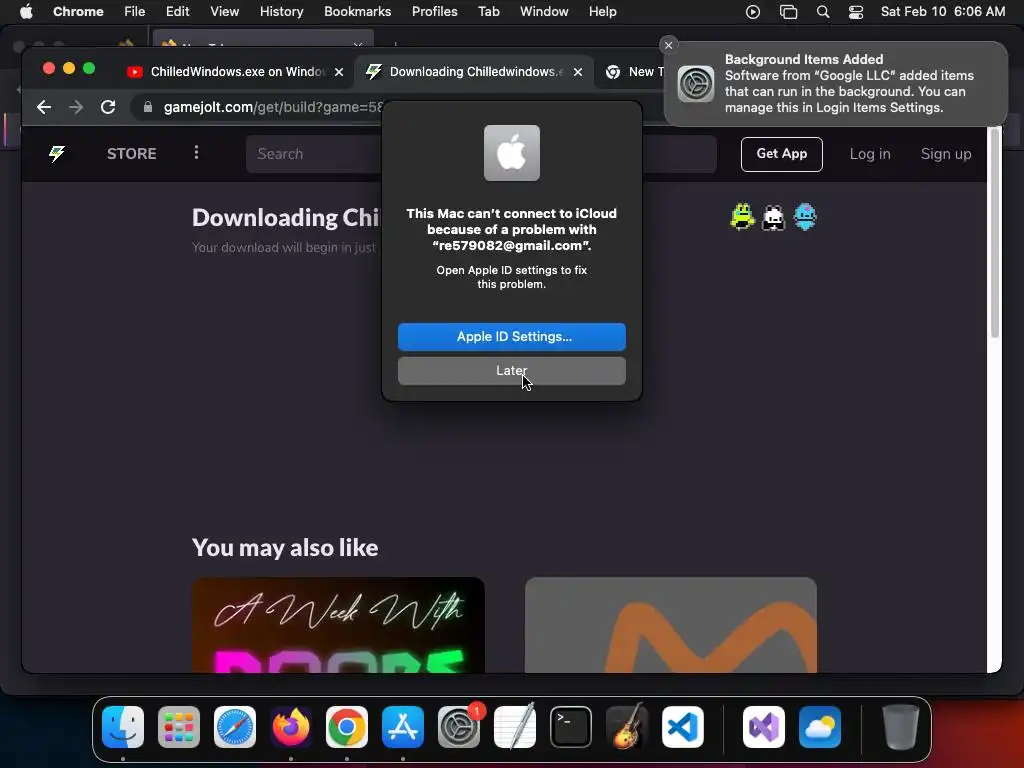
Task: Click Later in the iCloud dialog
Action: pos(512,371)
